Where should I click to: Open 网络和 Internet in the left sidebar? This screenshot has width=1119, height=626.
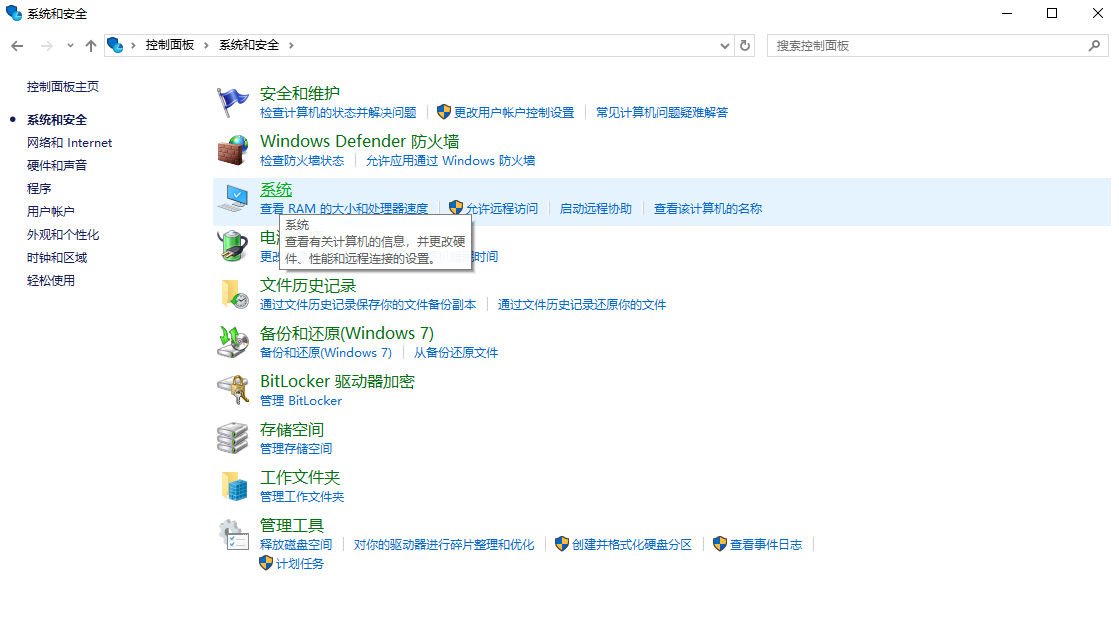coord(69,143)
